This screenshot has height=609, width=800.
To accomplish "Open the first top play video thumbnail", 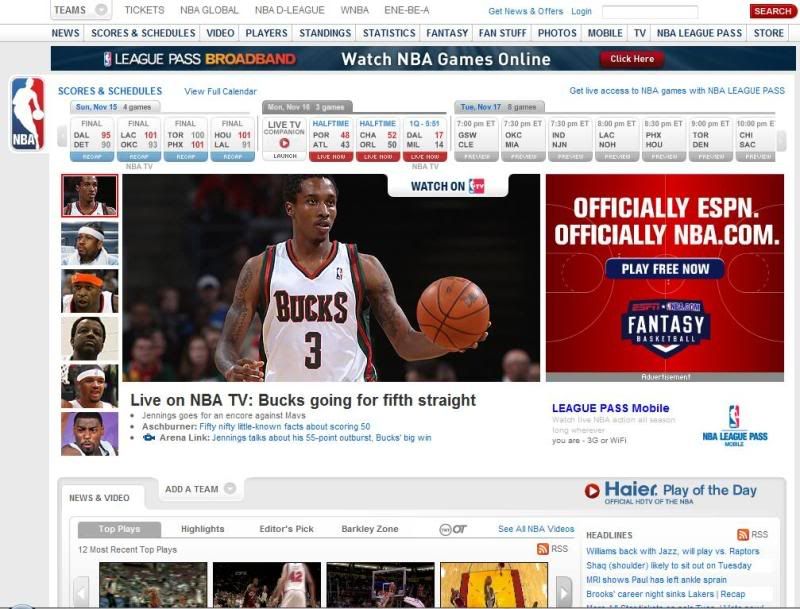I will [153, 585].
